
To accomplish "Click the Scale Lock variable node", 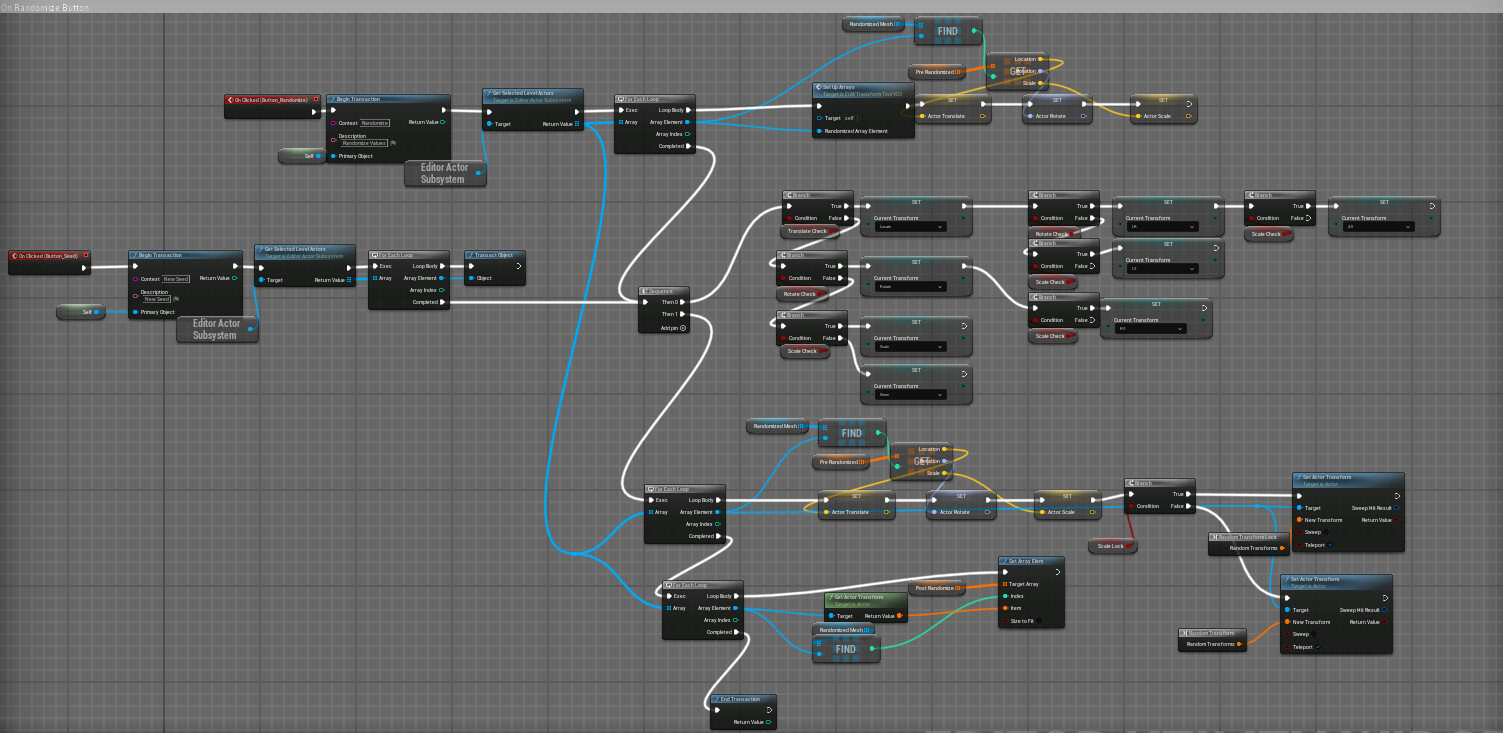I will coord(1112,545).
